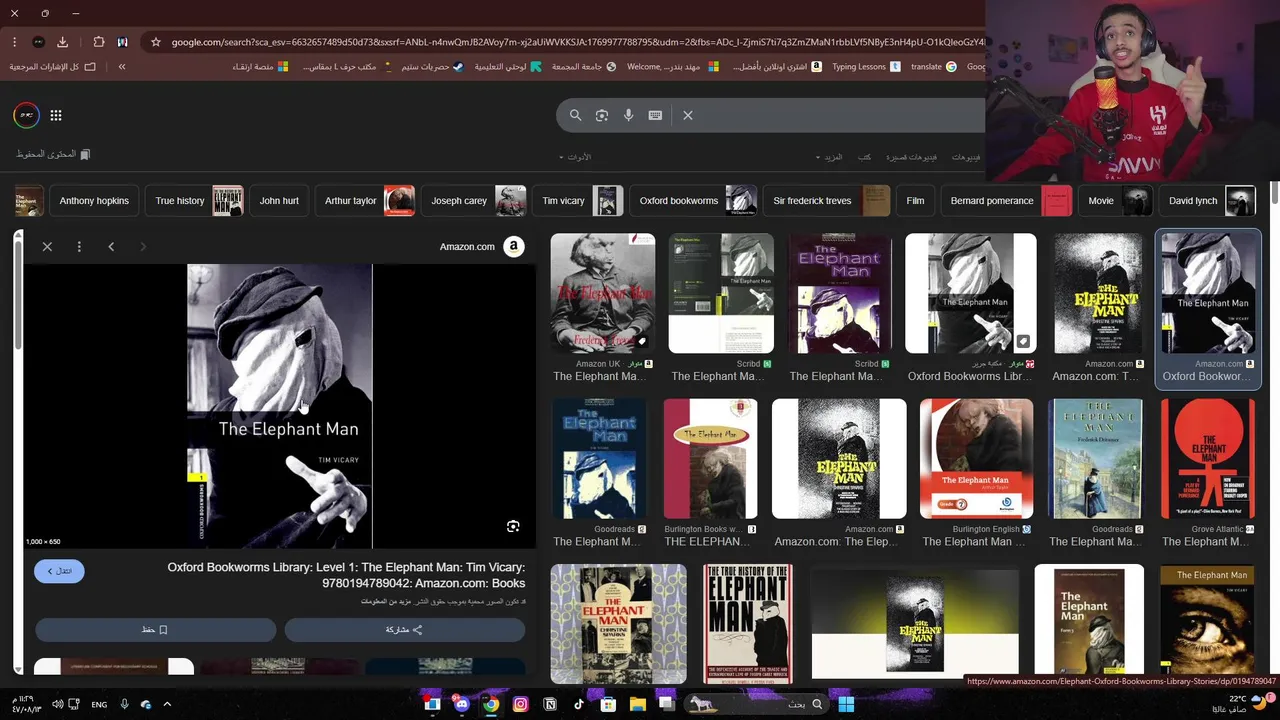1280x720 pixels.
Task: Open TikTok from the taskbar
Action: (x=578, y=704)
